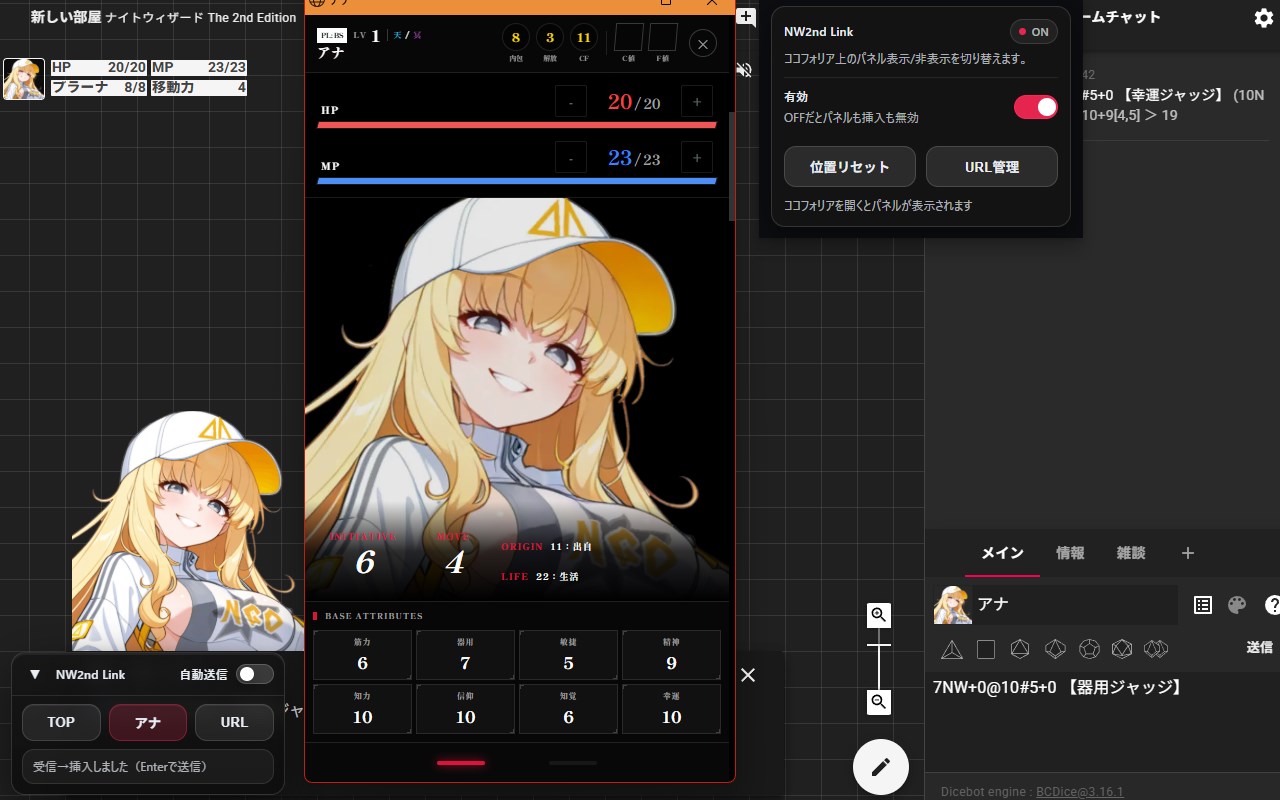Viewport: 1280px width, 800px height.
Task: Click the 筋力 6 attribute cell
Action: pyautogui.click(x=362, y=655)
